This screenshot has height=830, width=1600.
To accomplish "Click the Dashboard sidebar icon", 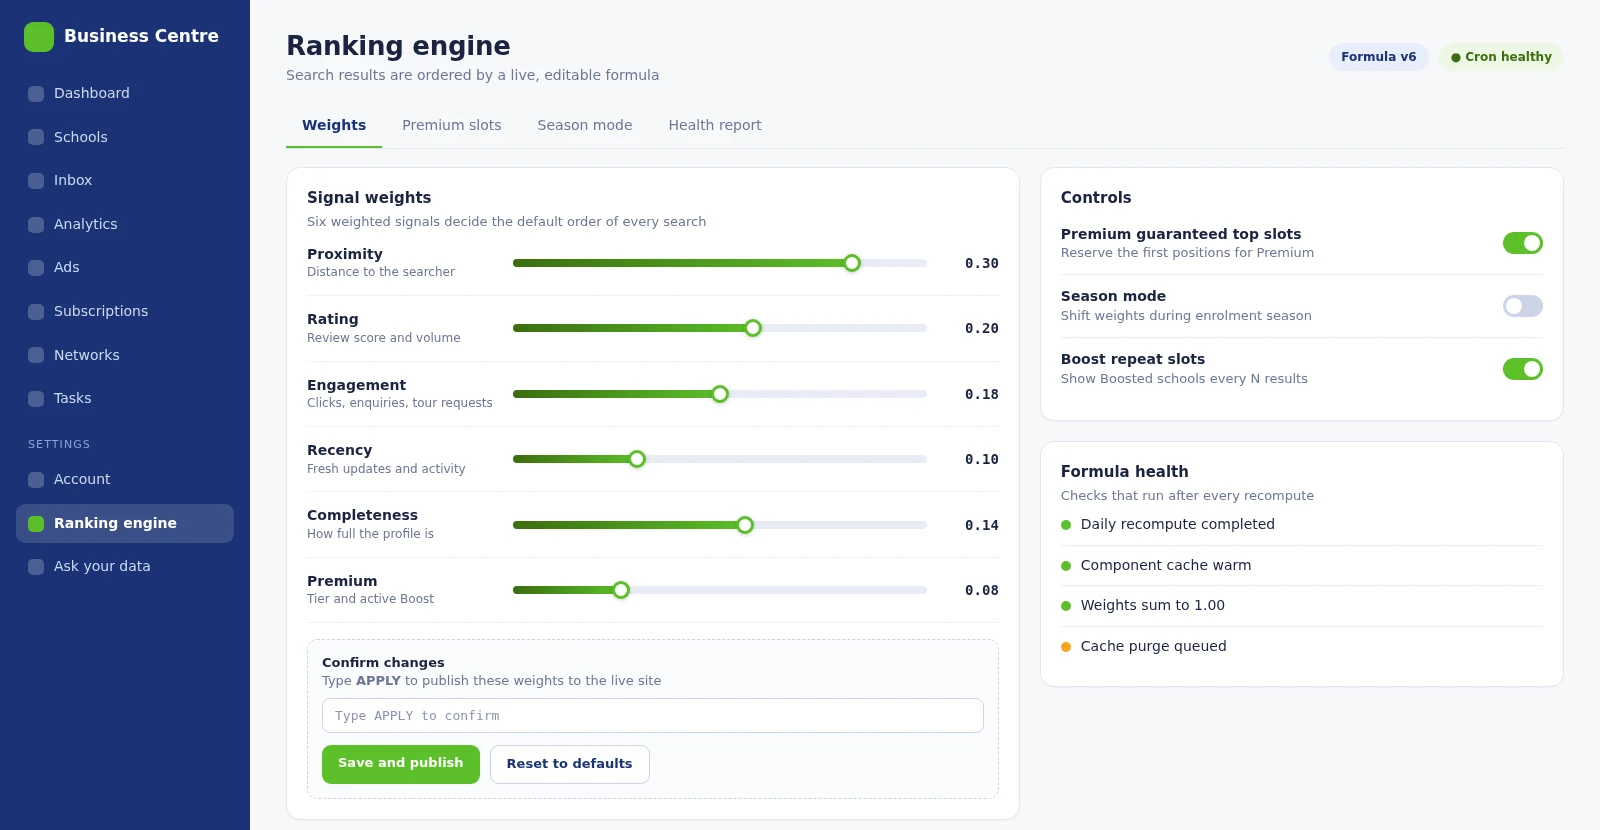I will coord(36,94).
